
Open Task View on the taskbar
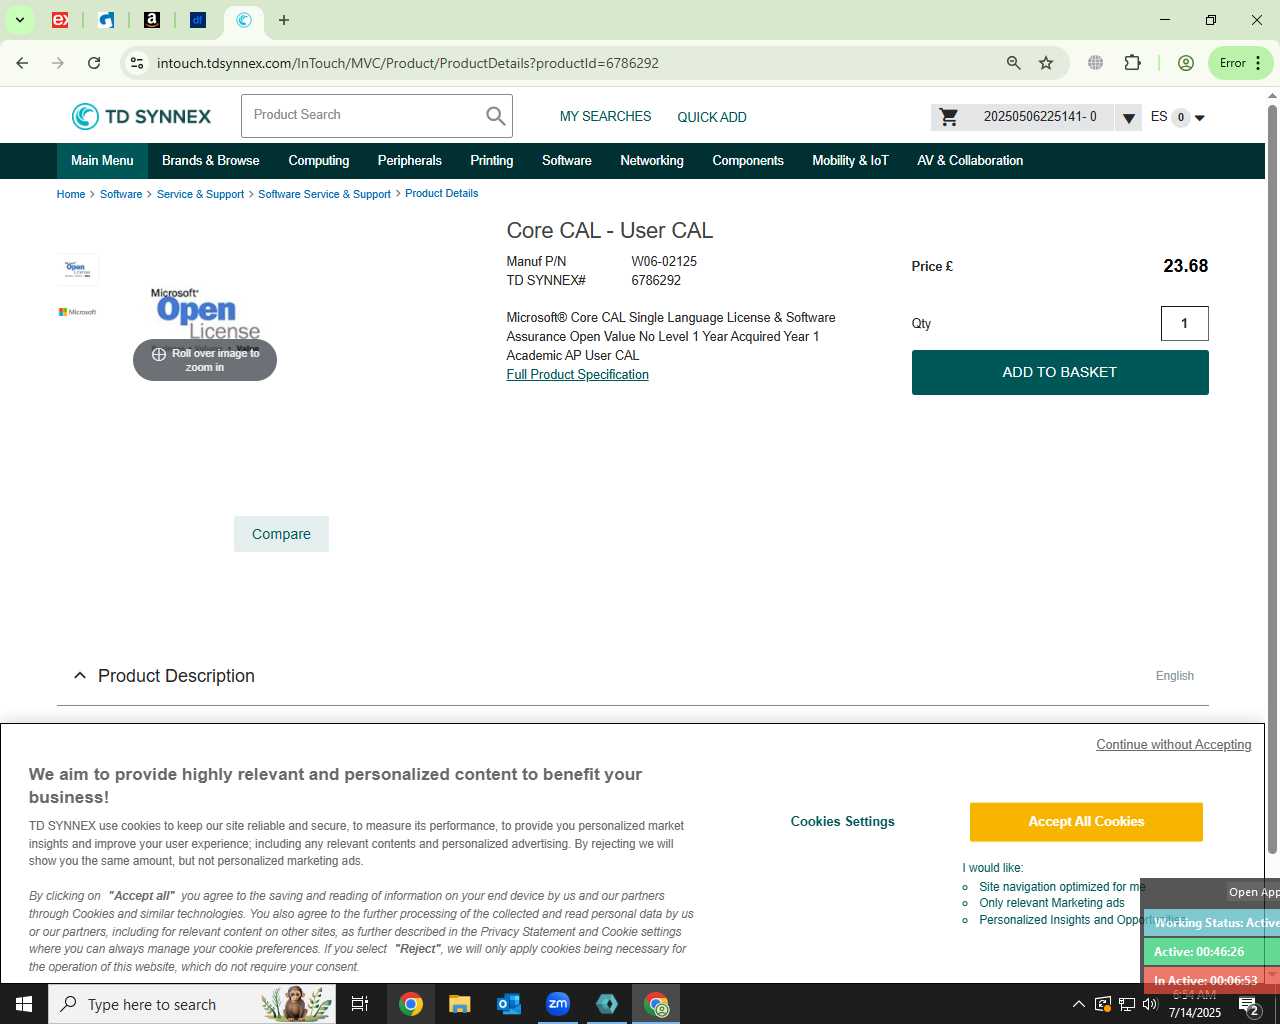pos(360,1004)
